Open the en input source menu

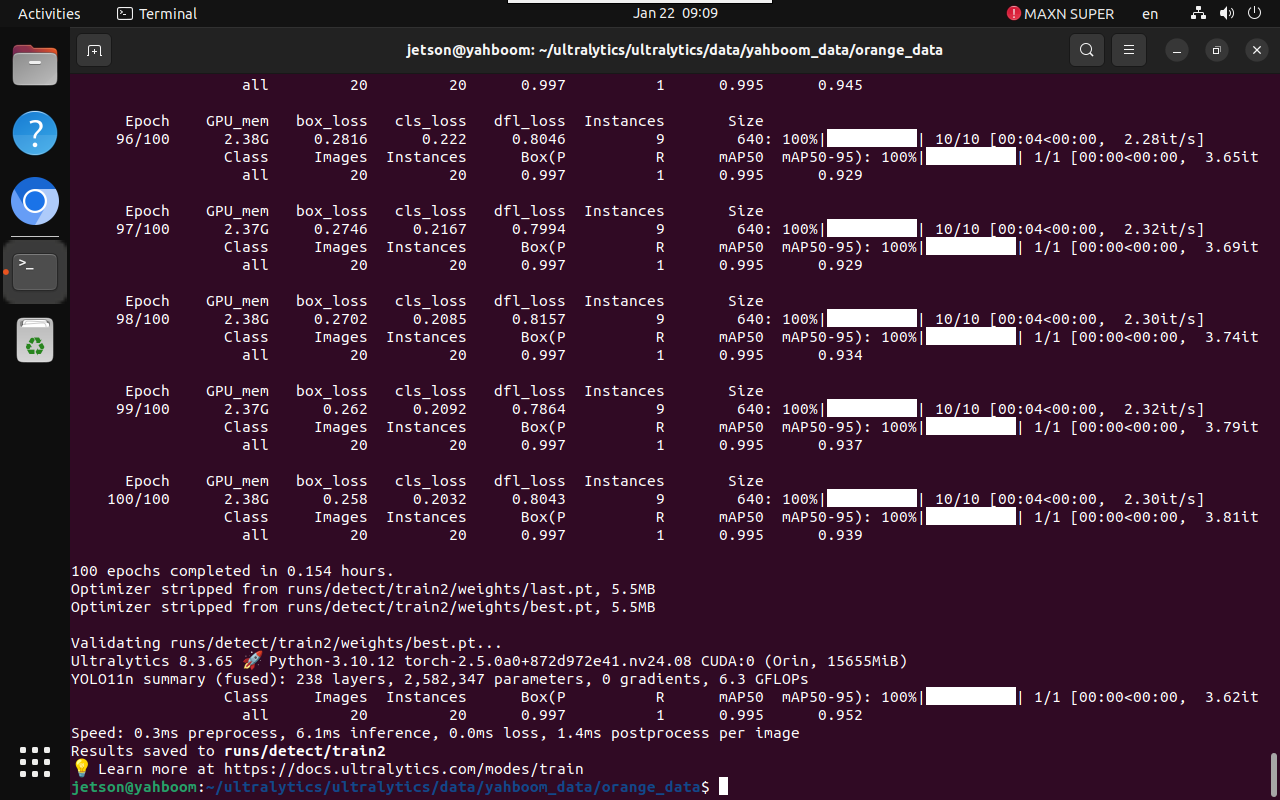(x=1150, y=14)
